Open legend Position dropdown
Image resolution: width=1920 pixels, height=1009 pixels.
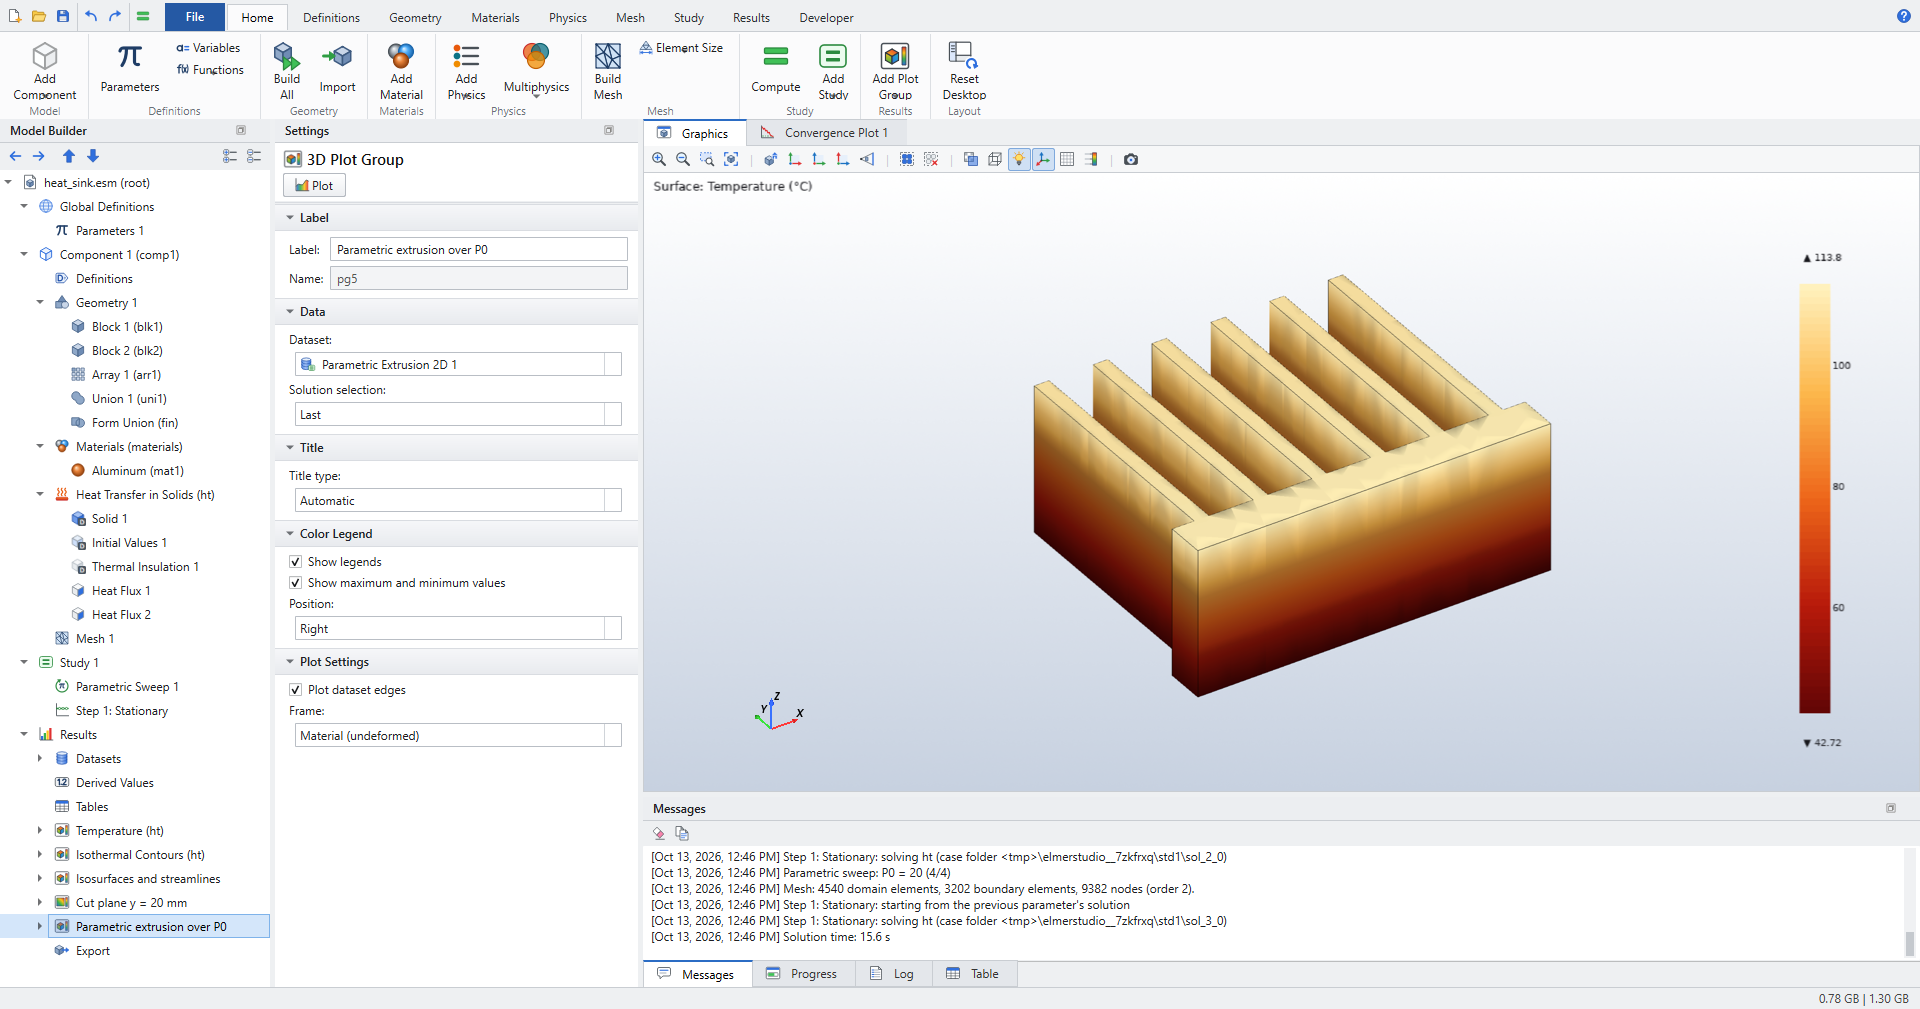click(x=458, y=629)
